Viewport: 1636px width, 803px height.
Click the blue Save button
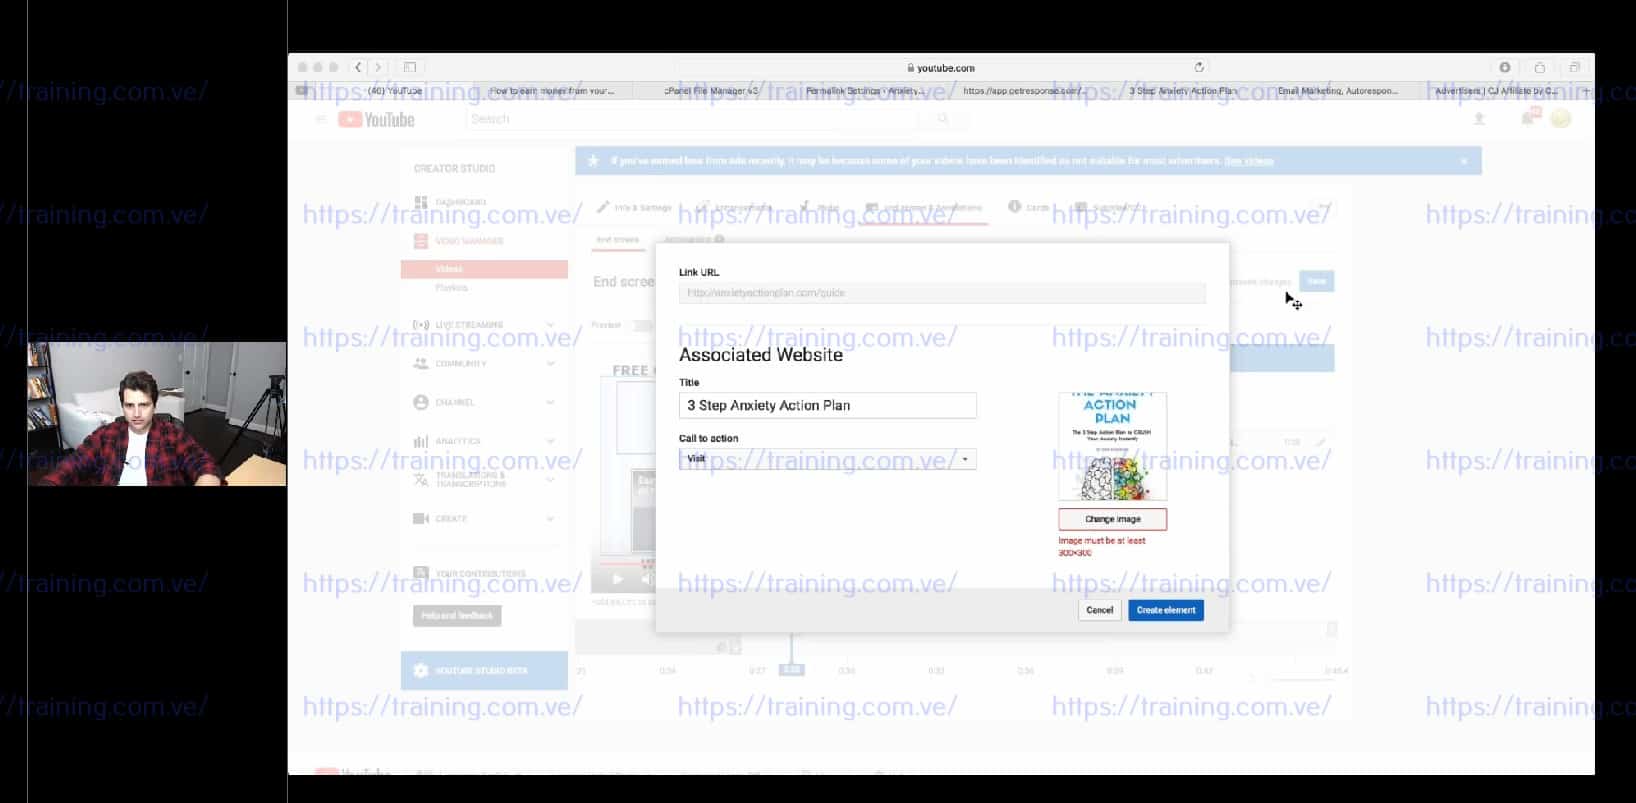[1316, 281]
